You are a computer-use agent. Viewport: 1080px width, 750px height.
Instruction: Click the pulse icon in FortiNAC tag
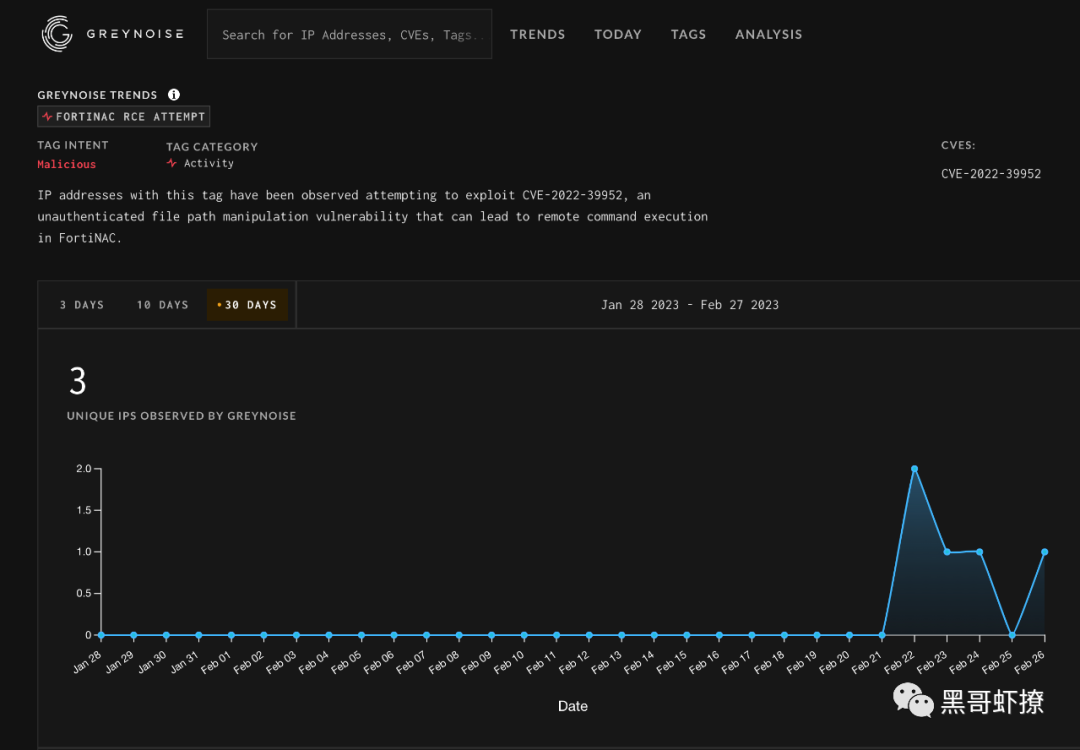pyautogui.click(x=47, y=116)
